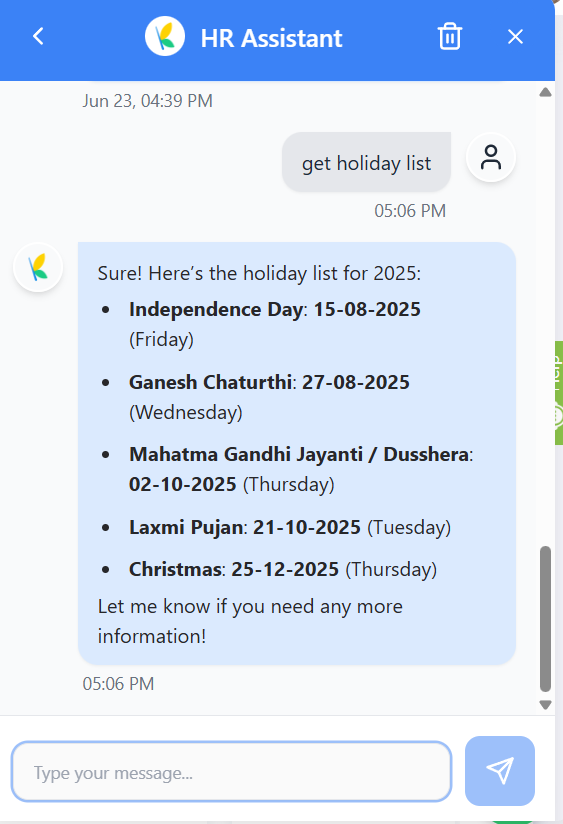The image size is (563, 824).
Task: Select the Ganesh Chaturthi holiday entry
Action: pos(269,397)
